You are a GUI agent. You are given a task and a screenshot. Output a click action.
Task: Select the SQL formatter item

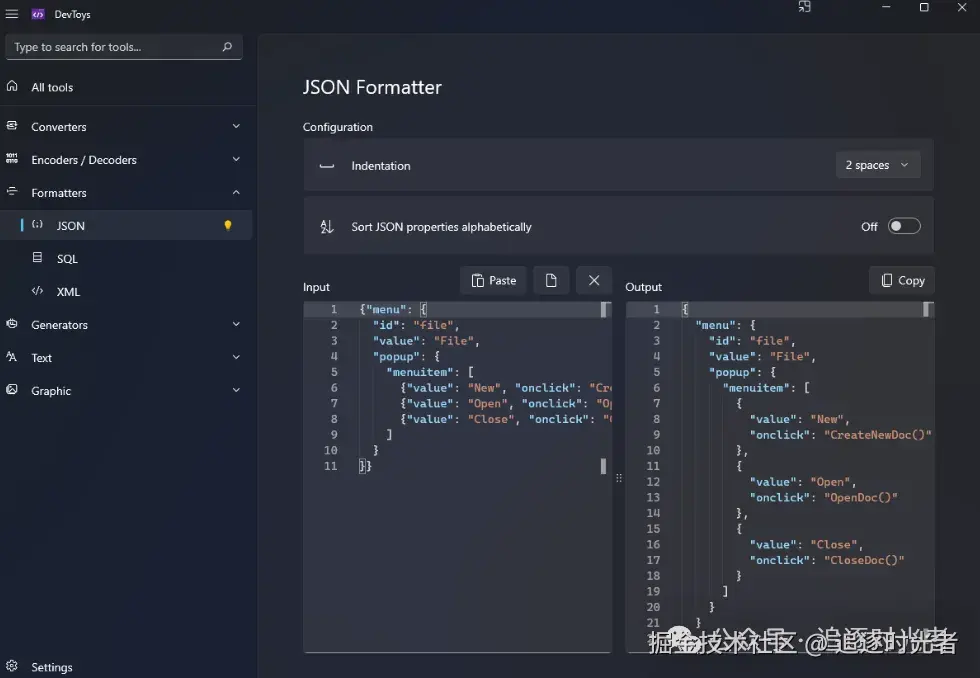126,259
